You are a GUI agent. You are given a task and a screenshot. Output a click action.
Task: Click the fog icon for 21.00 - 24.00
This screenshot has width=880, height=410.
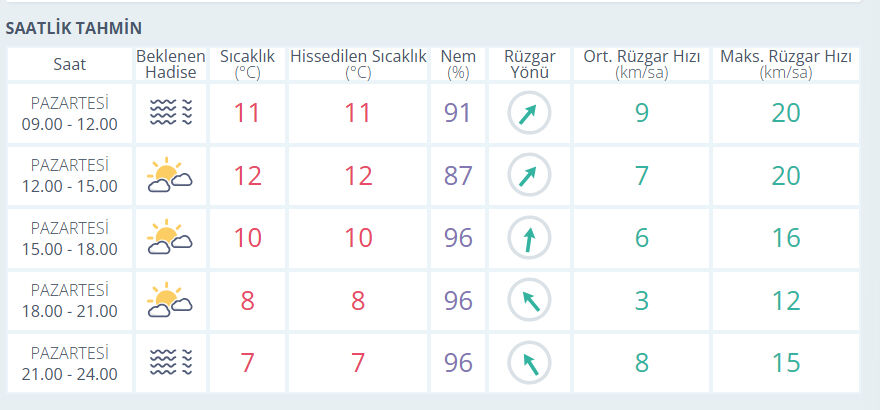coord(169,362)
